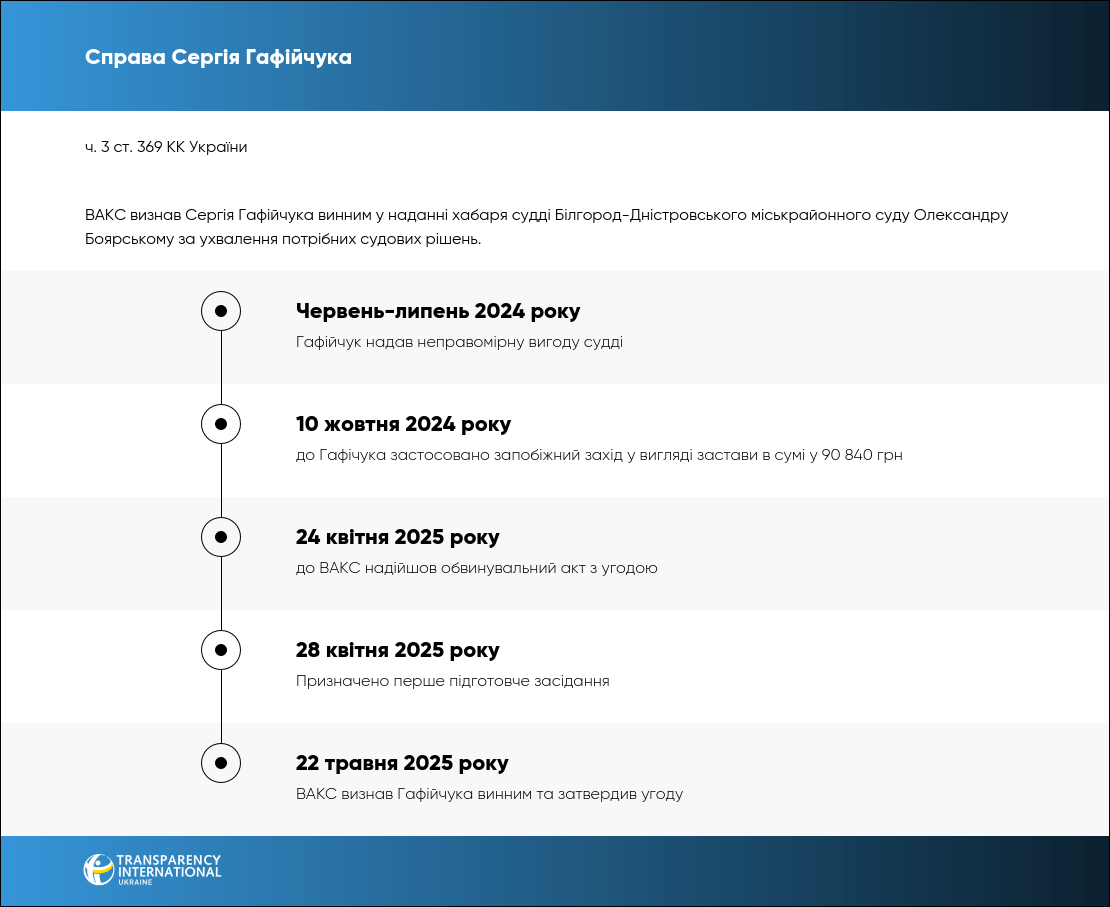1110x907 pixels.
Task: Click the summary paragraph starting with "ВАКС визнав"
Action: 547,227
